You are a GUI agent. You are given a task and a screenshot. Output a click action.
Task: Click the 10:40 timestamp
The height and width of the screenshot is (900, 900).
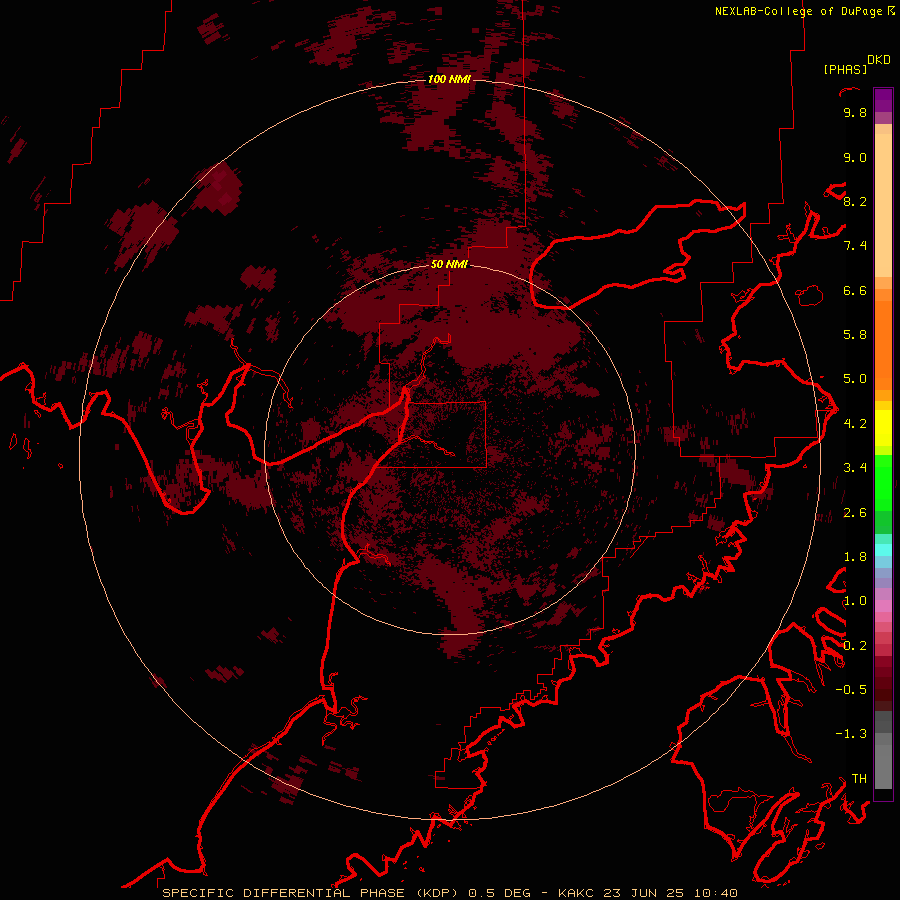(715, 893)
